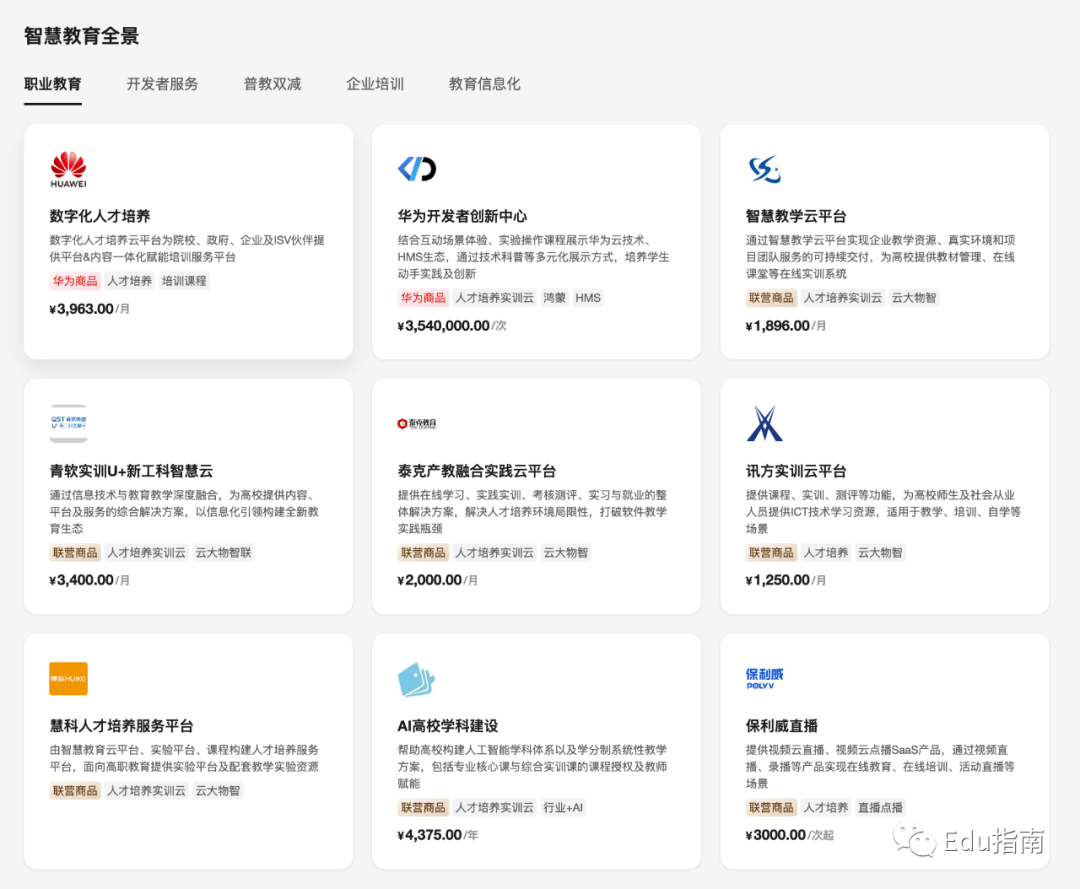
Task: Click the red 泰克教育 logo
Action: click(x=417, y=423)
